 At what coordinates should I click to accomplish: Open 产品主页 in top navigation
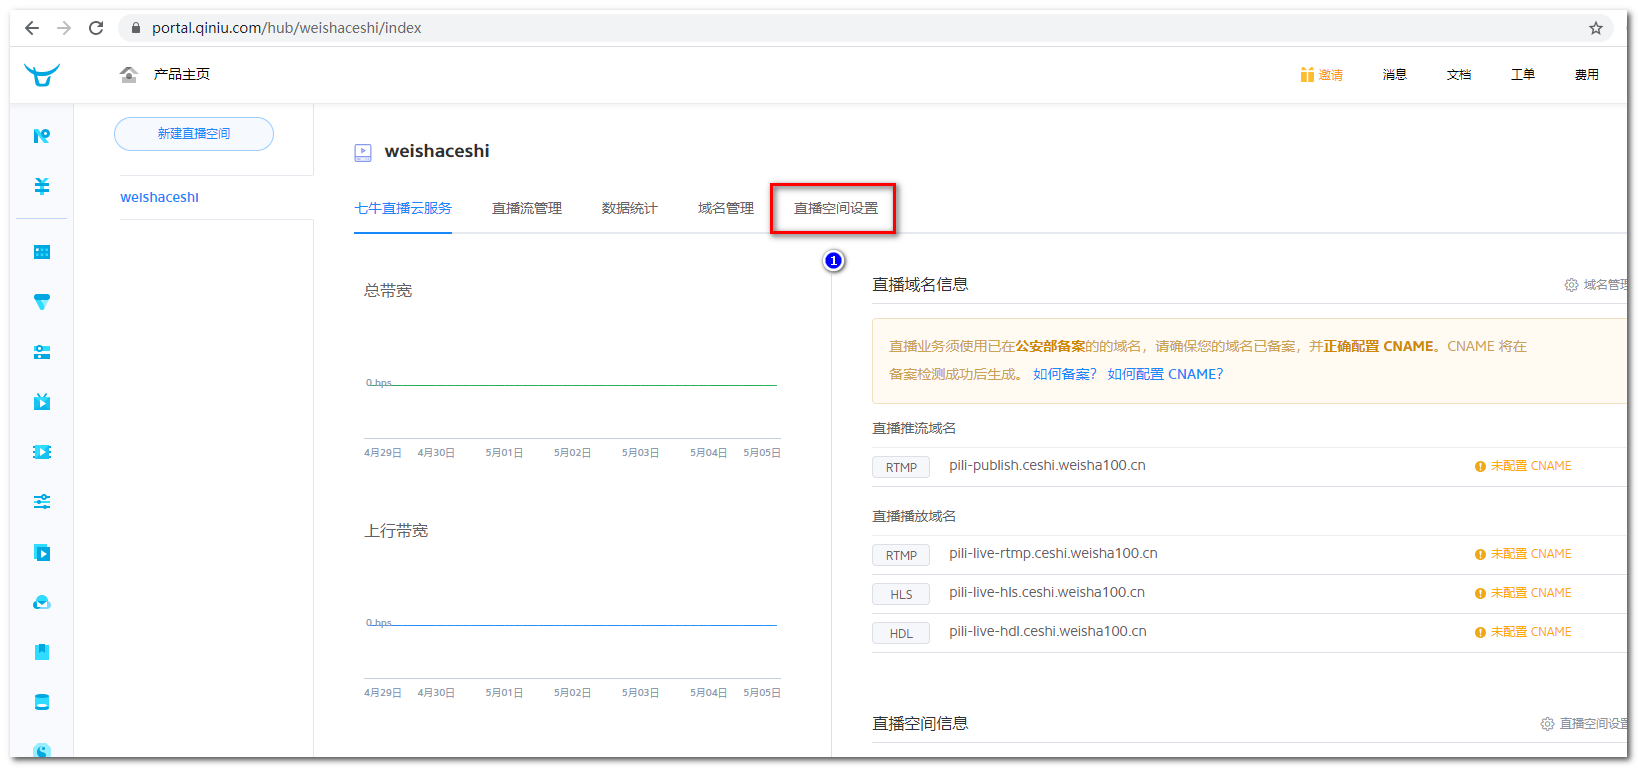click(x=182, y=74)
